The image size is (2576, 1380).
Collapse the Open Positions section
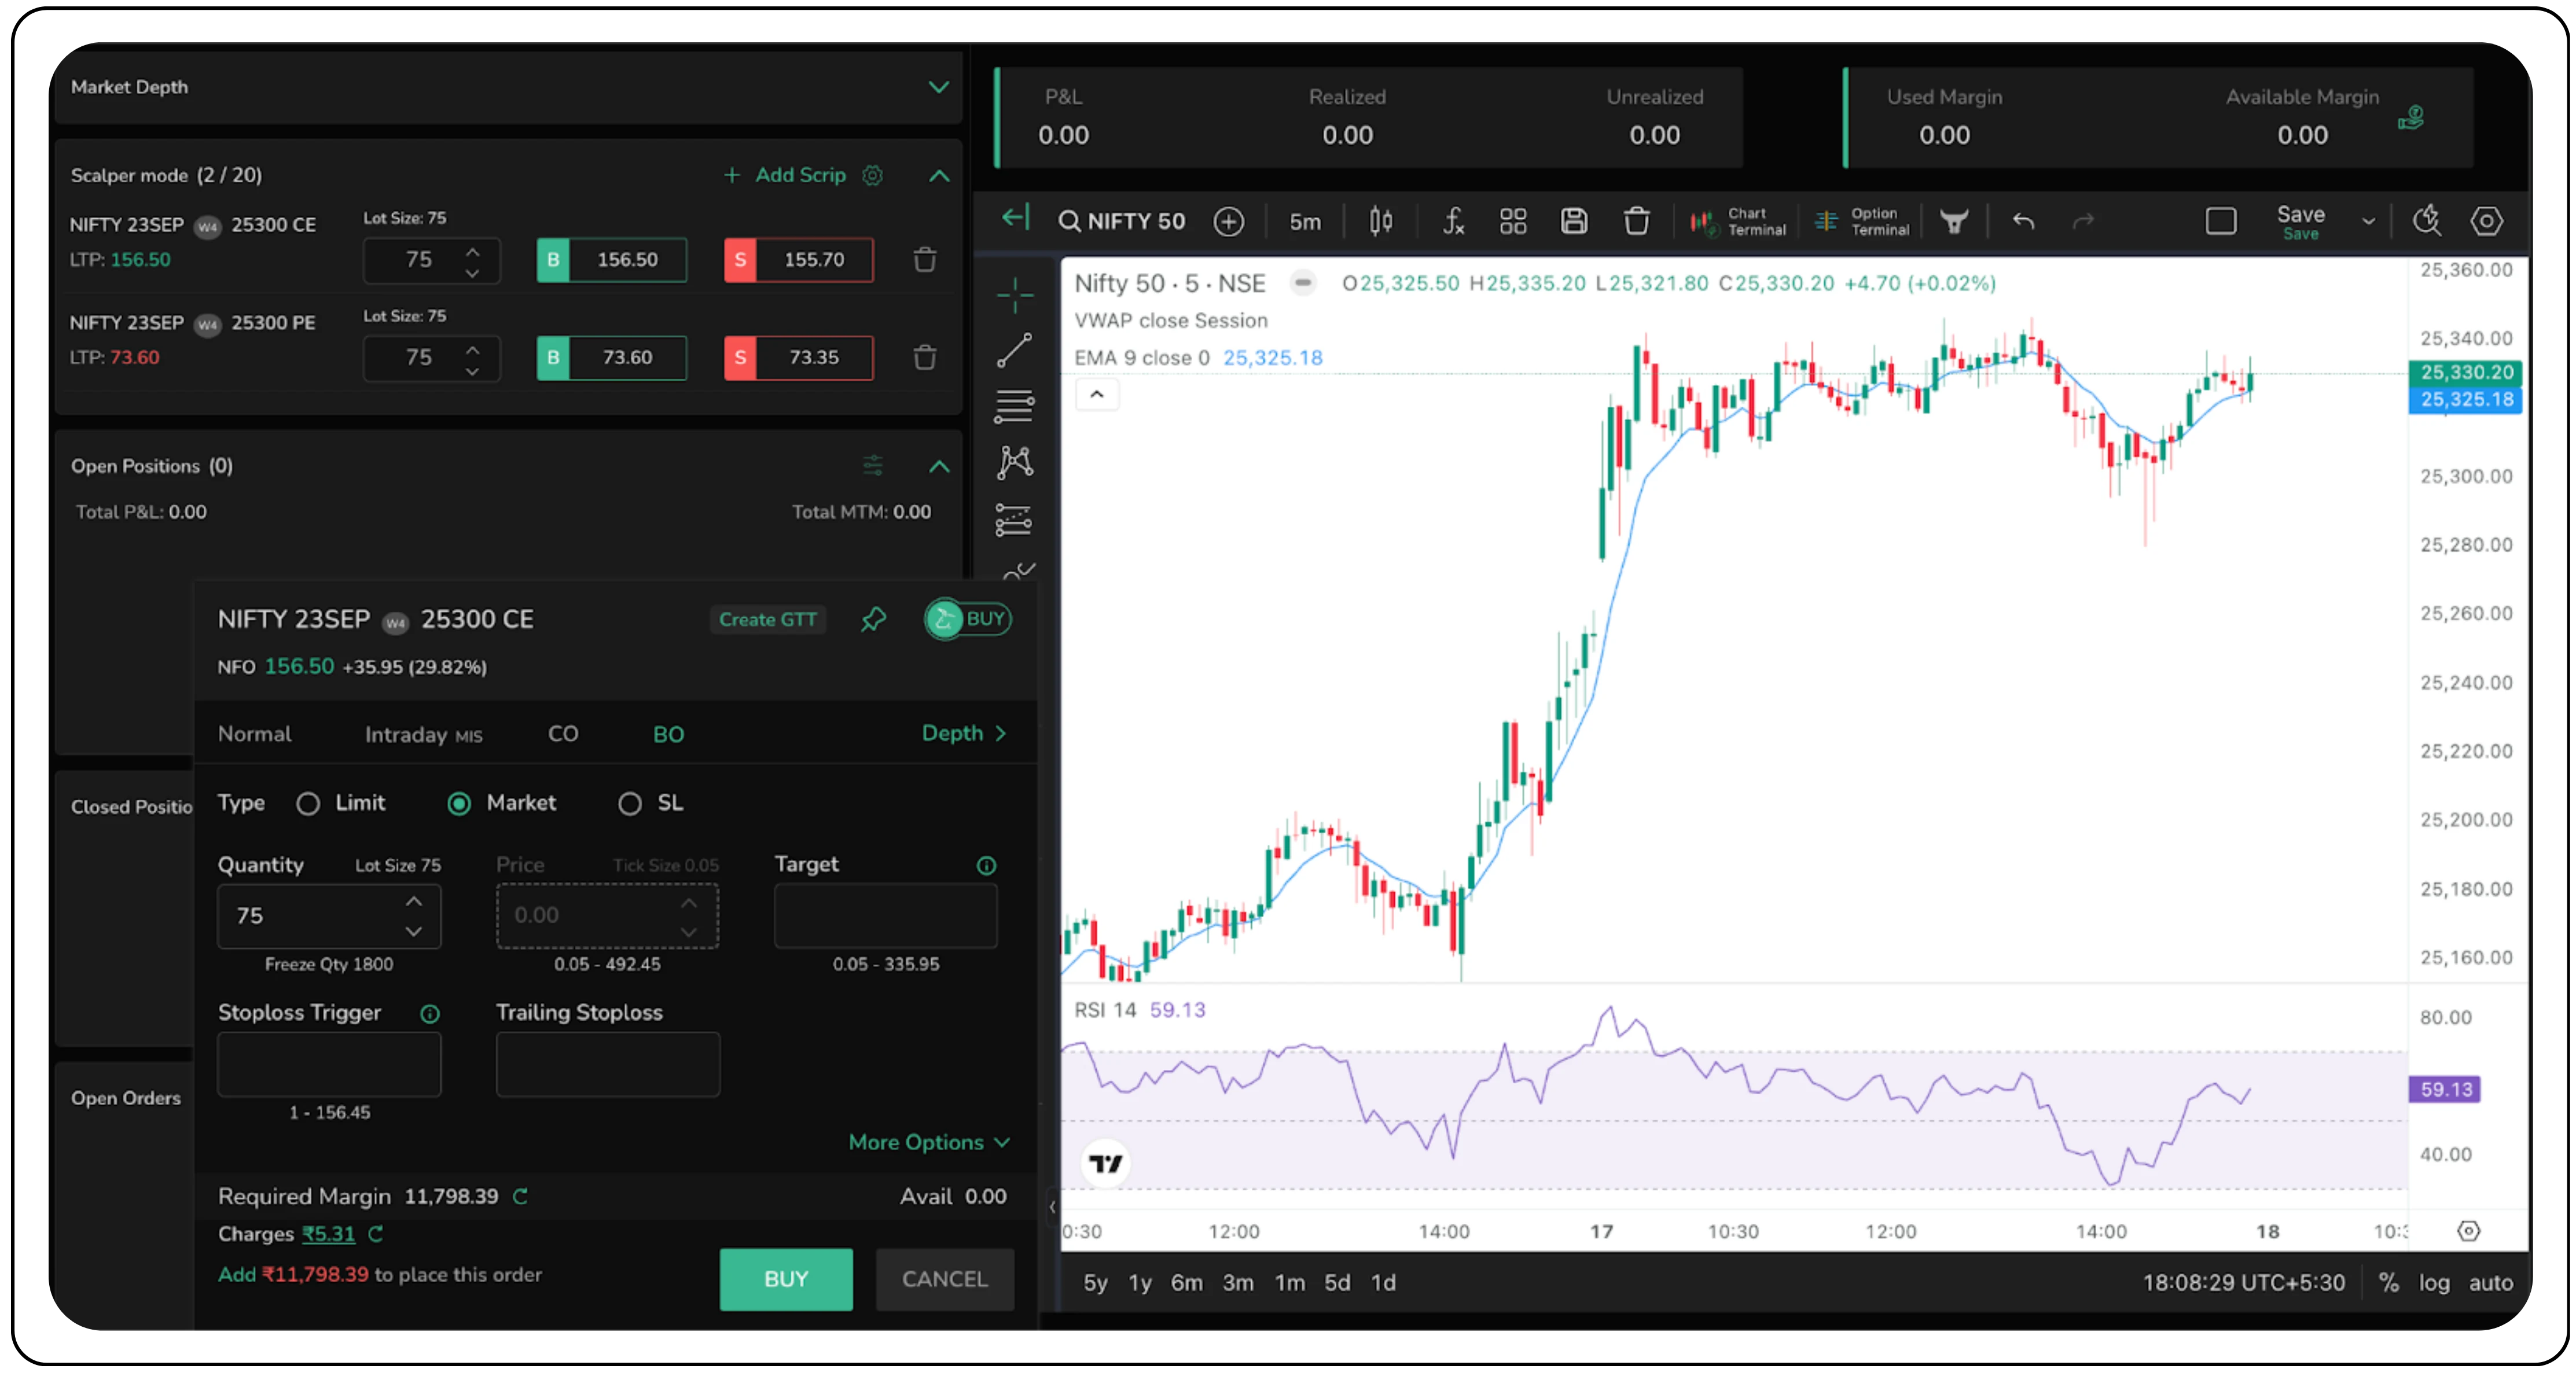938,466
